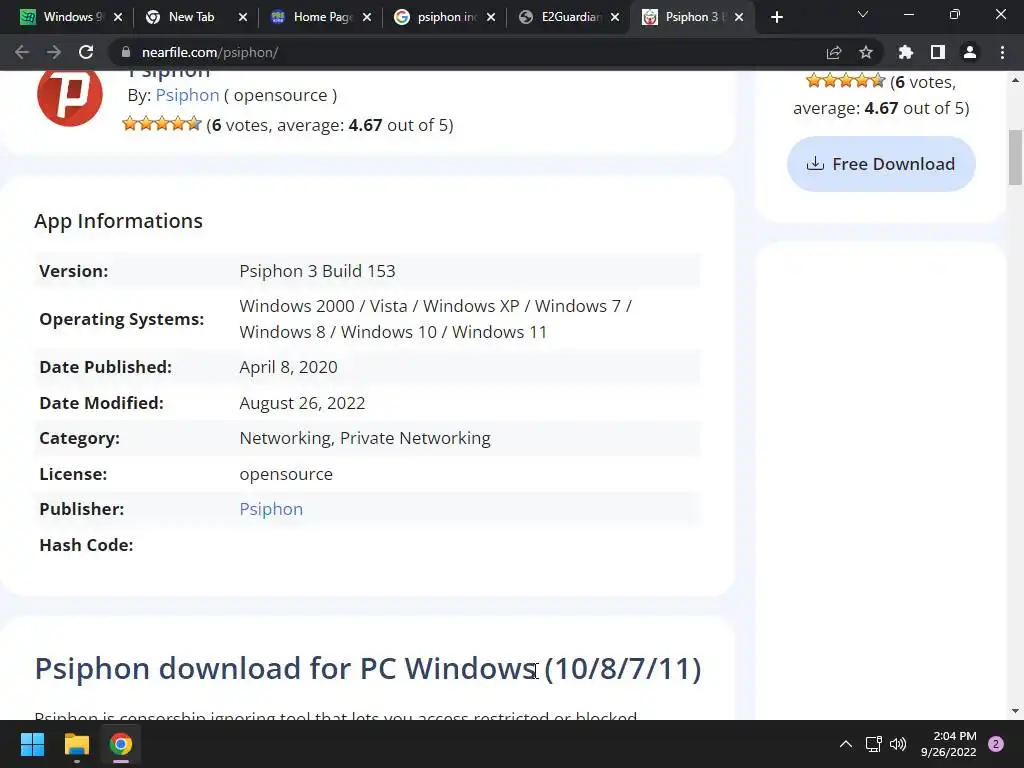
Task: Click the date April 8, 2020
Action: [x=289, y=367]
